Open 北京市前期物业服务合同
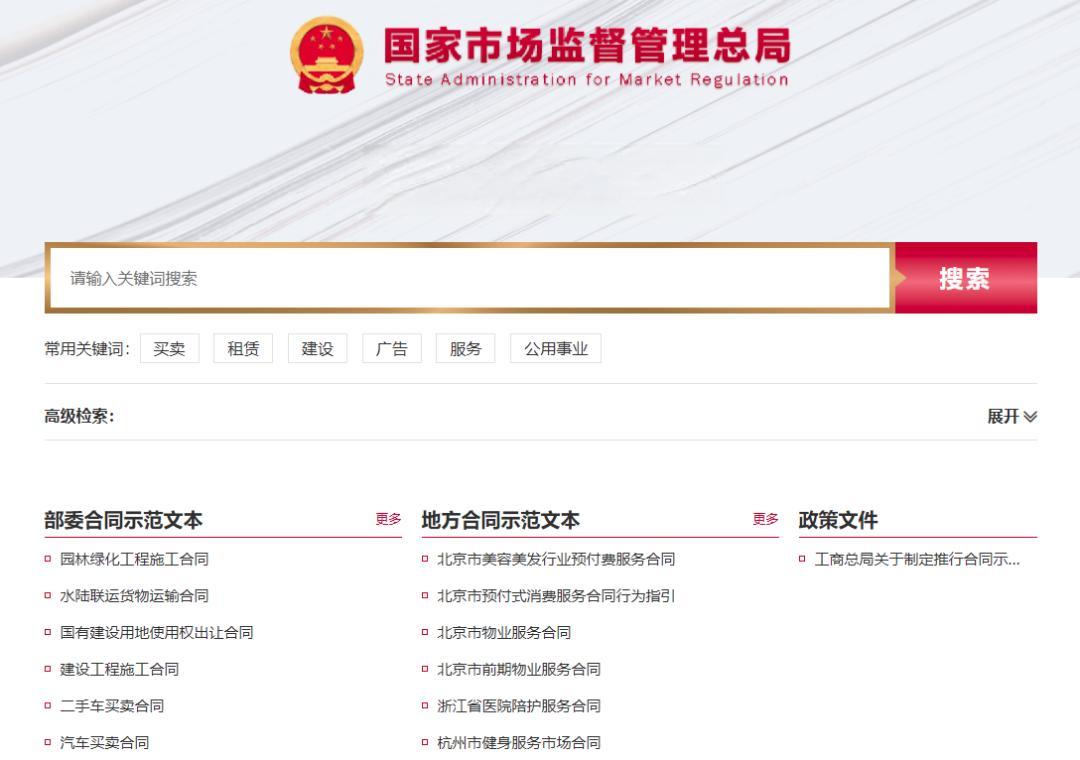The width and height of the screenshot is (1080, 760). (x=519, y=669)
